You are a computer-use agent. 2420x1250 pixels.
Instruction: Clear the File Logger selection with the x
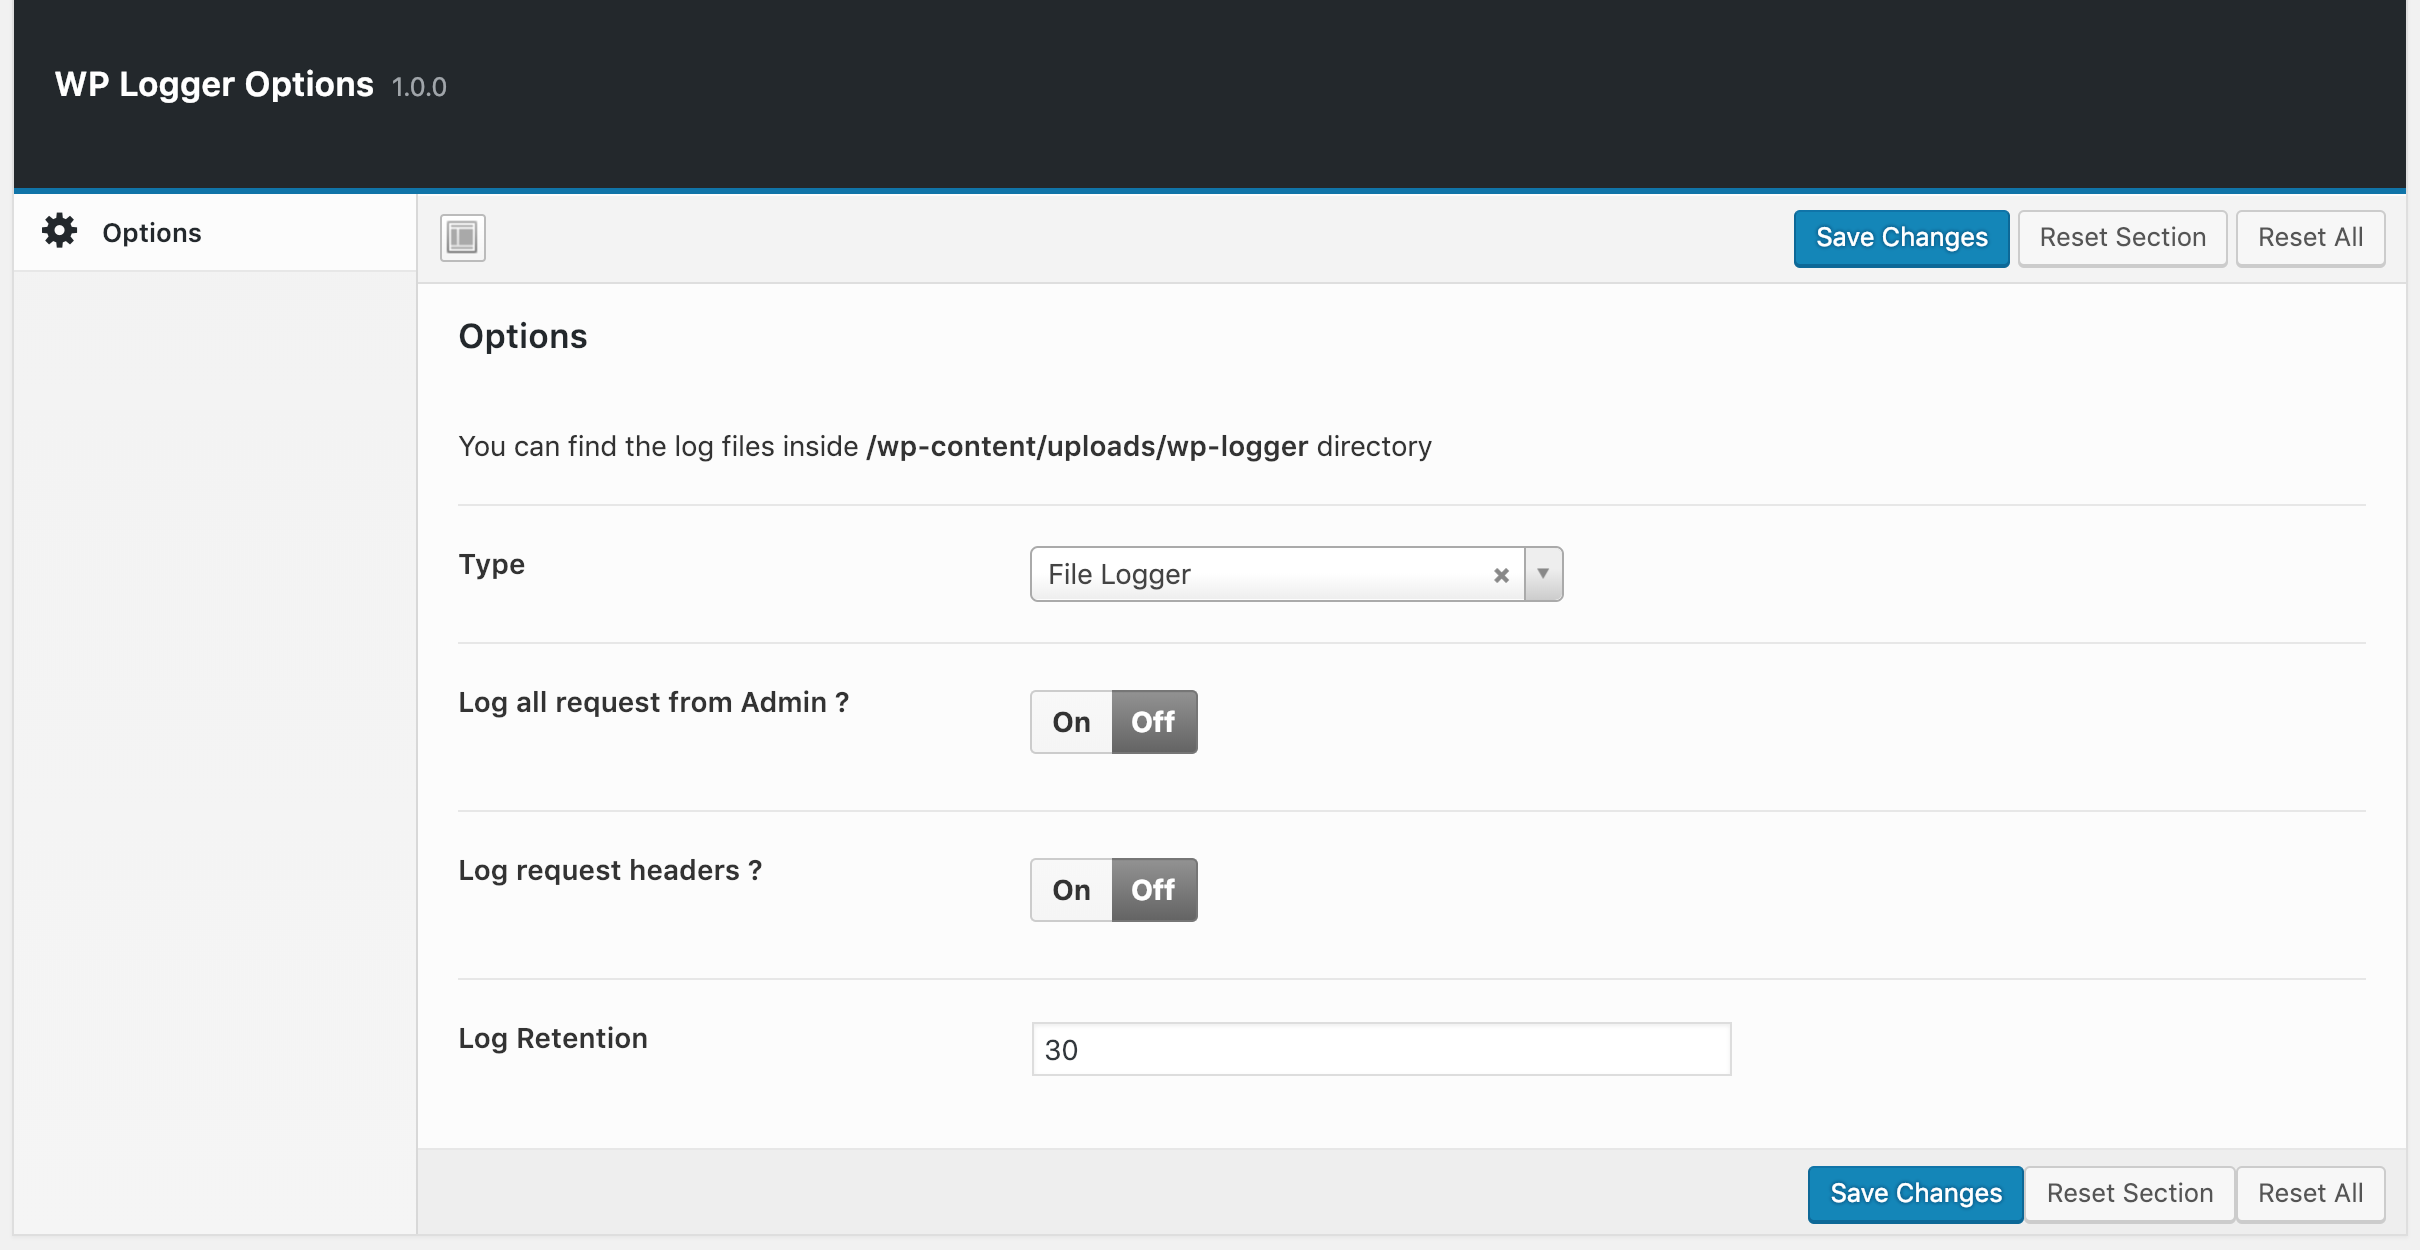pyautogui.click(x=1501, y=575)
